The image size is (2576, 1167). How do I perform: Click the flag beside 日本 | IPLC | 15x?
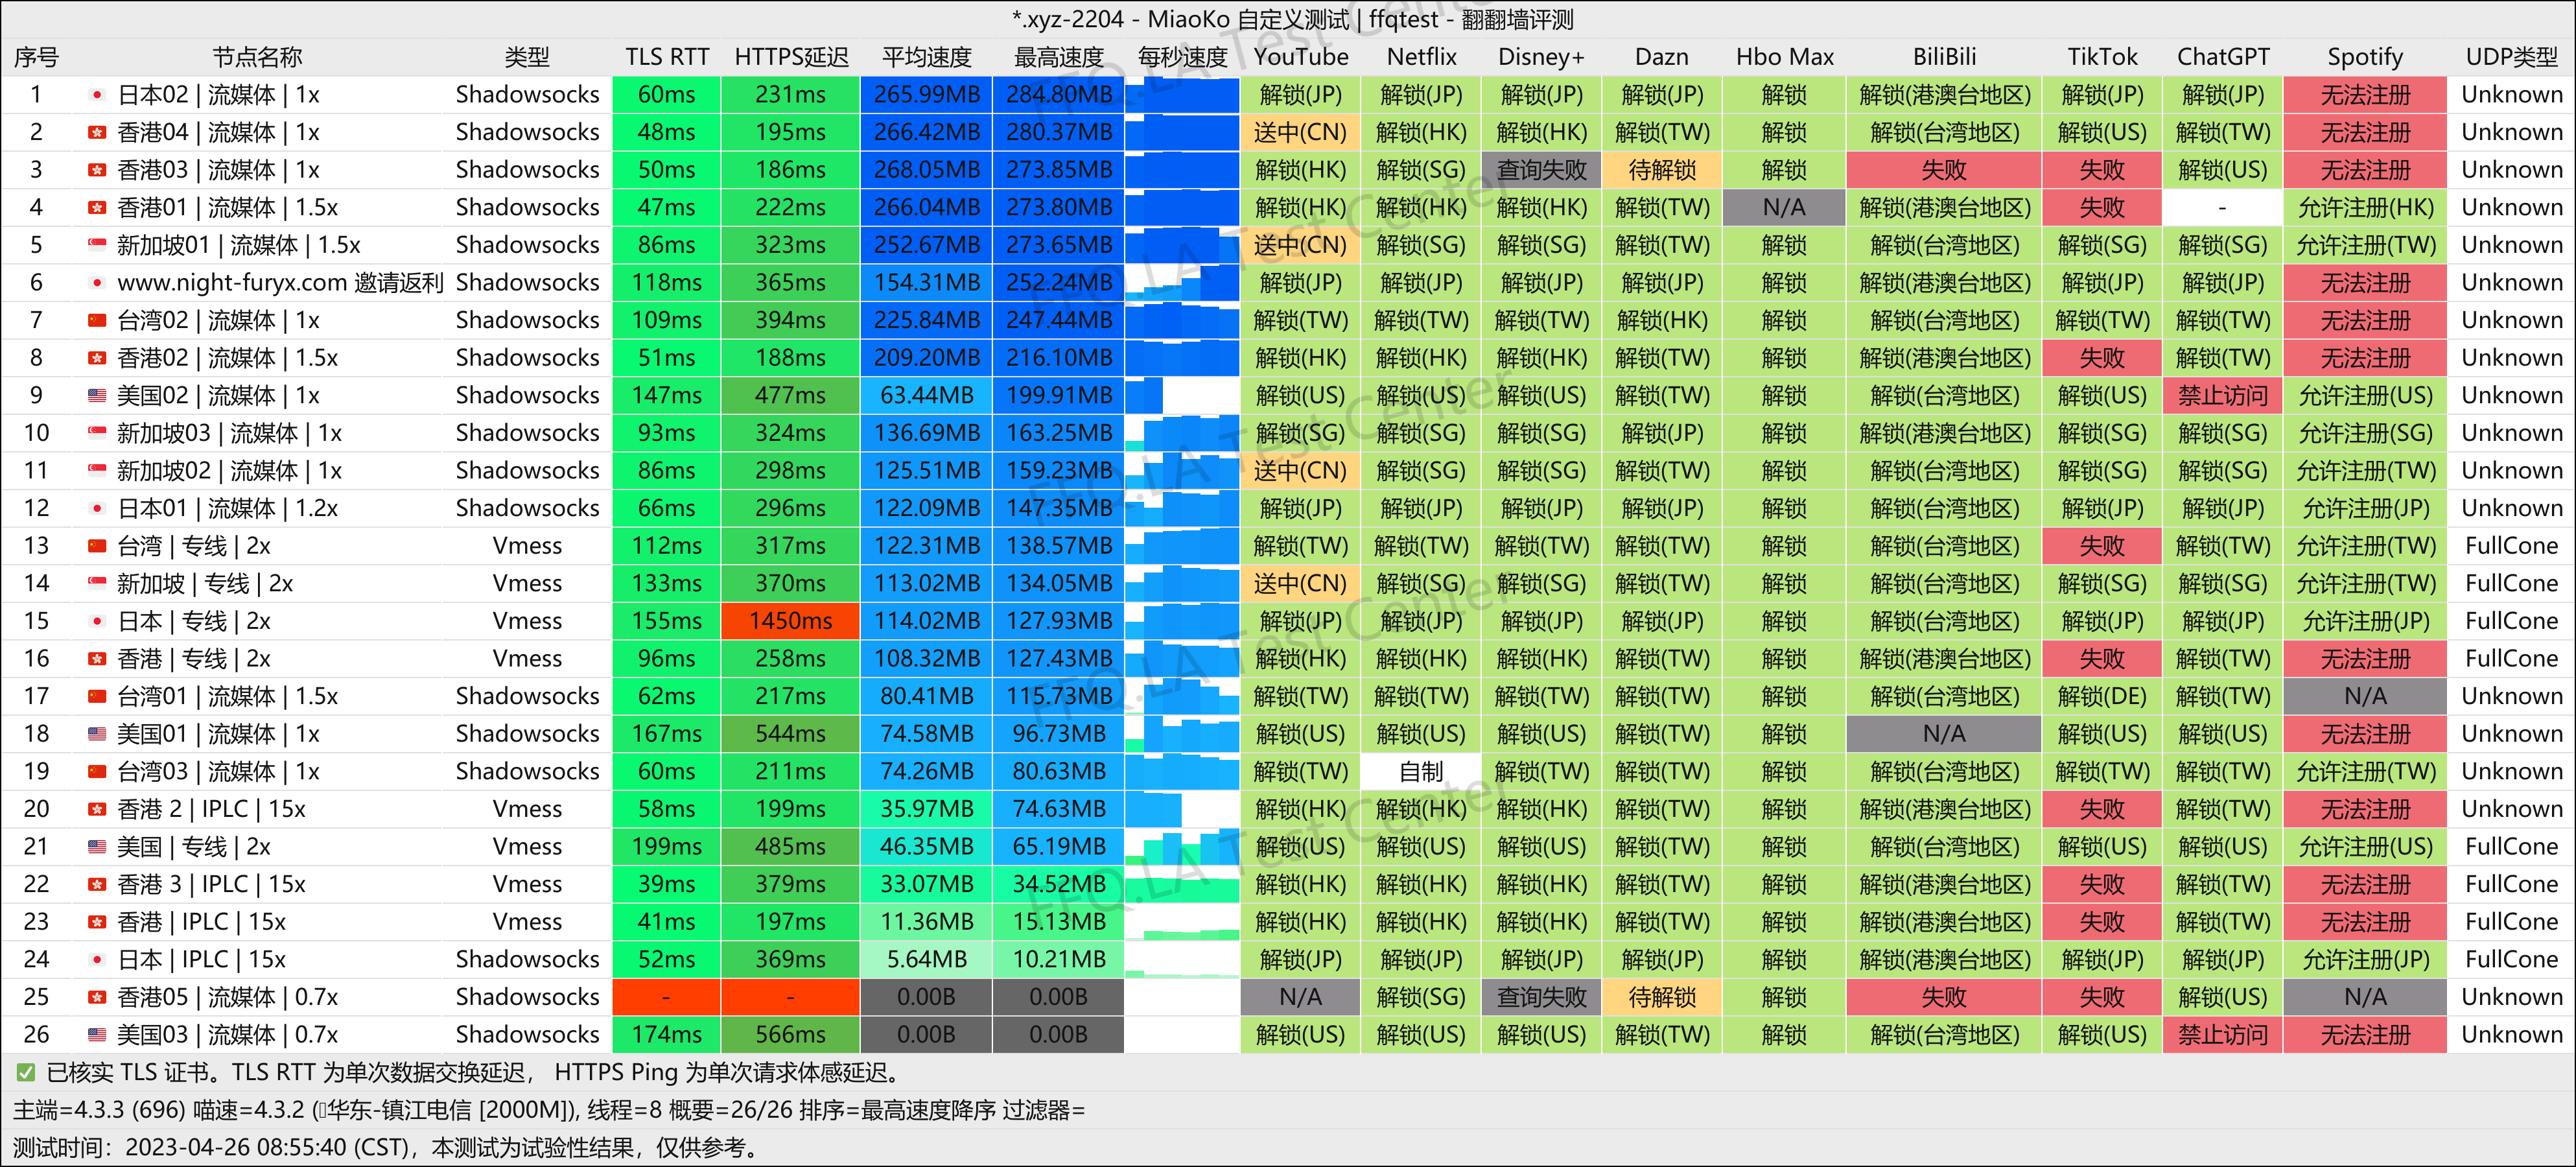pyautogui.click(x=97, y=959)
